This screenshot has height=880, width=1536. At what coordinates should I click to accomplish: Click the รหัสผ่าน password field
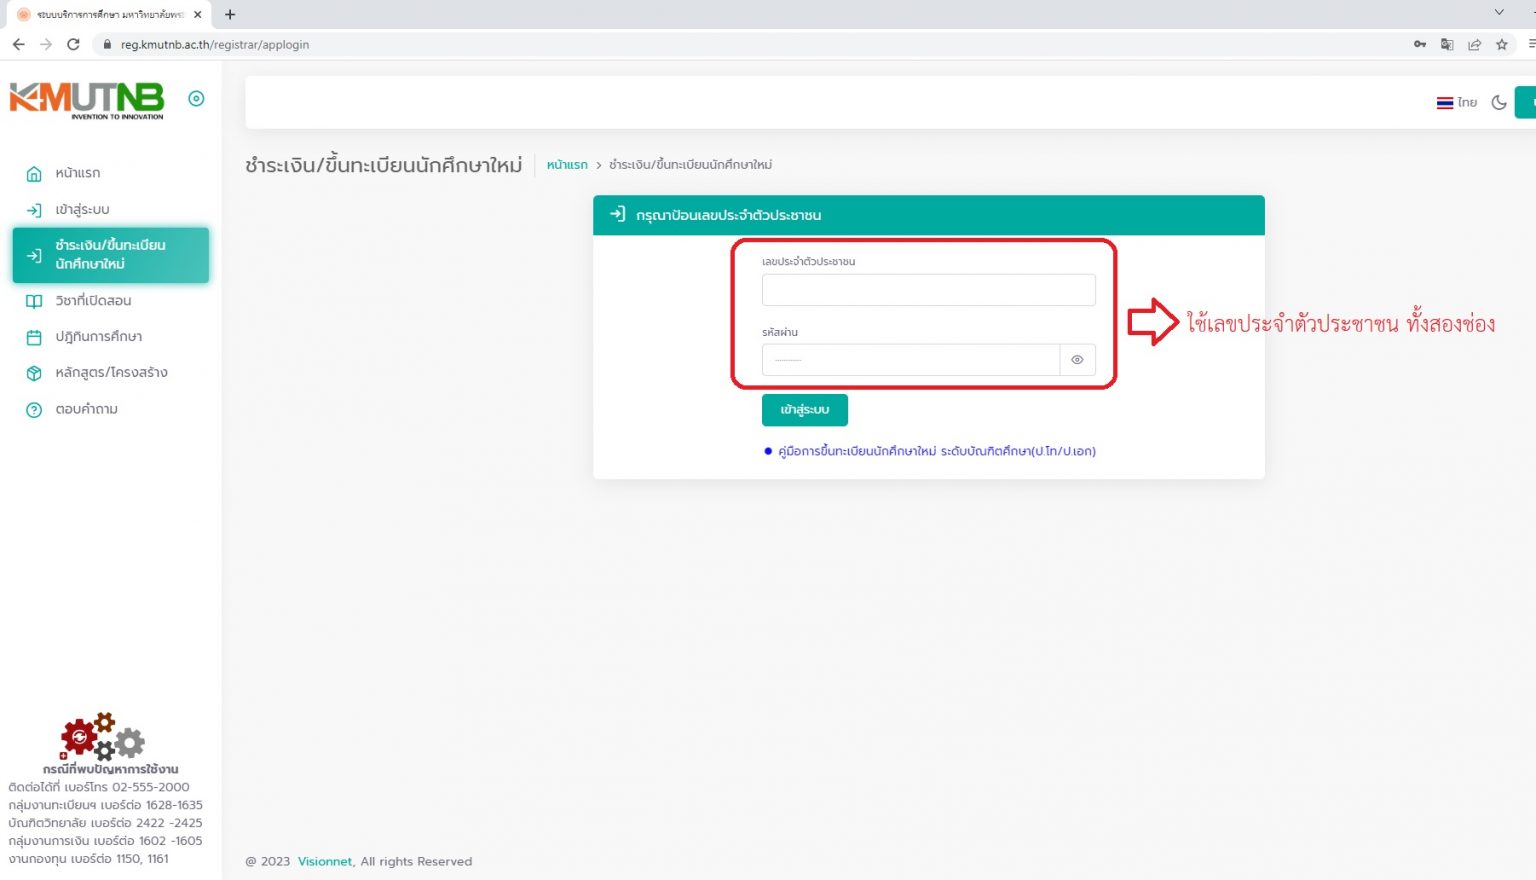(910, 360)
